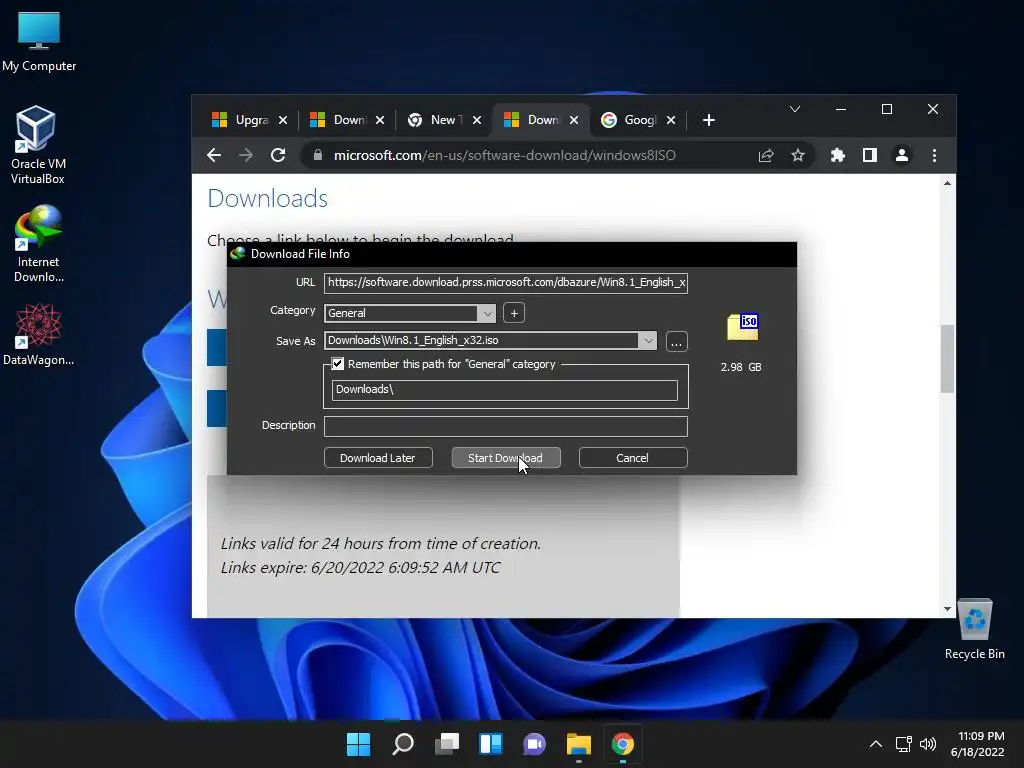Screen dimensions: 1024x768
Task: Browse for save location with ellipsis button
Action: coord(677,342)
